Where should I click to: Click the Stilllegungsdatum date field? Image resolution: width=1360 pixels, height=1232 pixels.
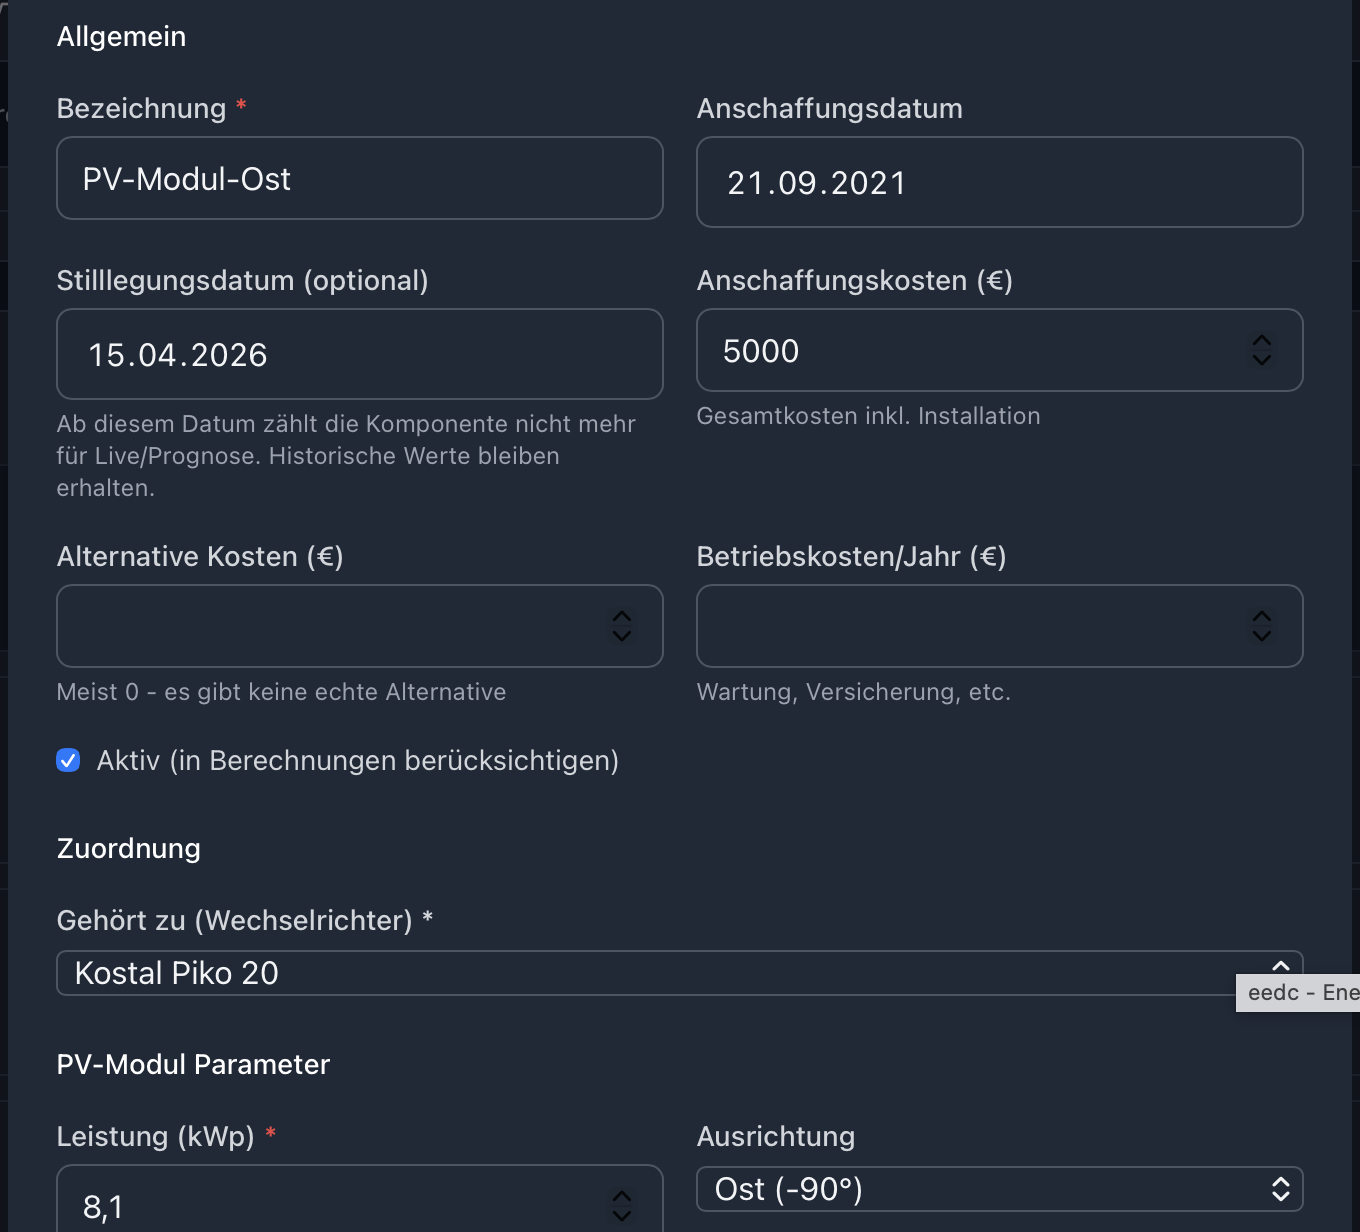[x=359, y=355]
